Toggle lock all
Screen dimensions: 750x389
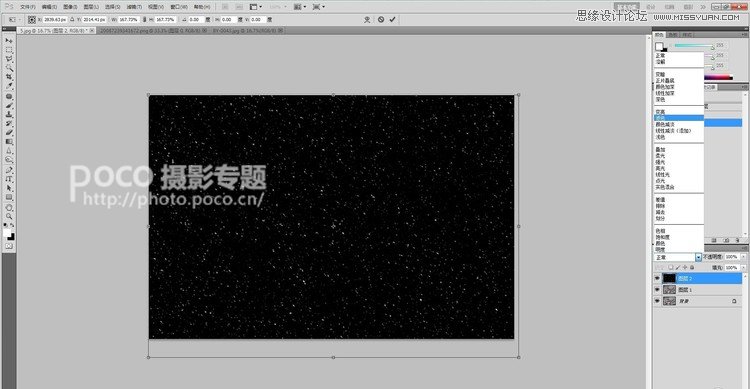pyautogui.click(x=692, y=267)
